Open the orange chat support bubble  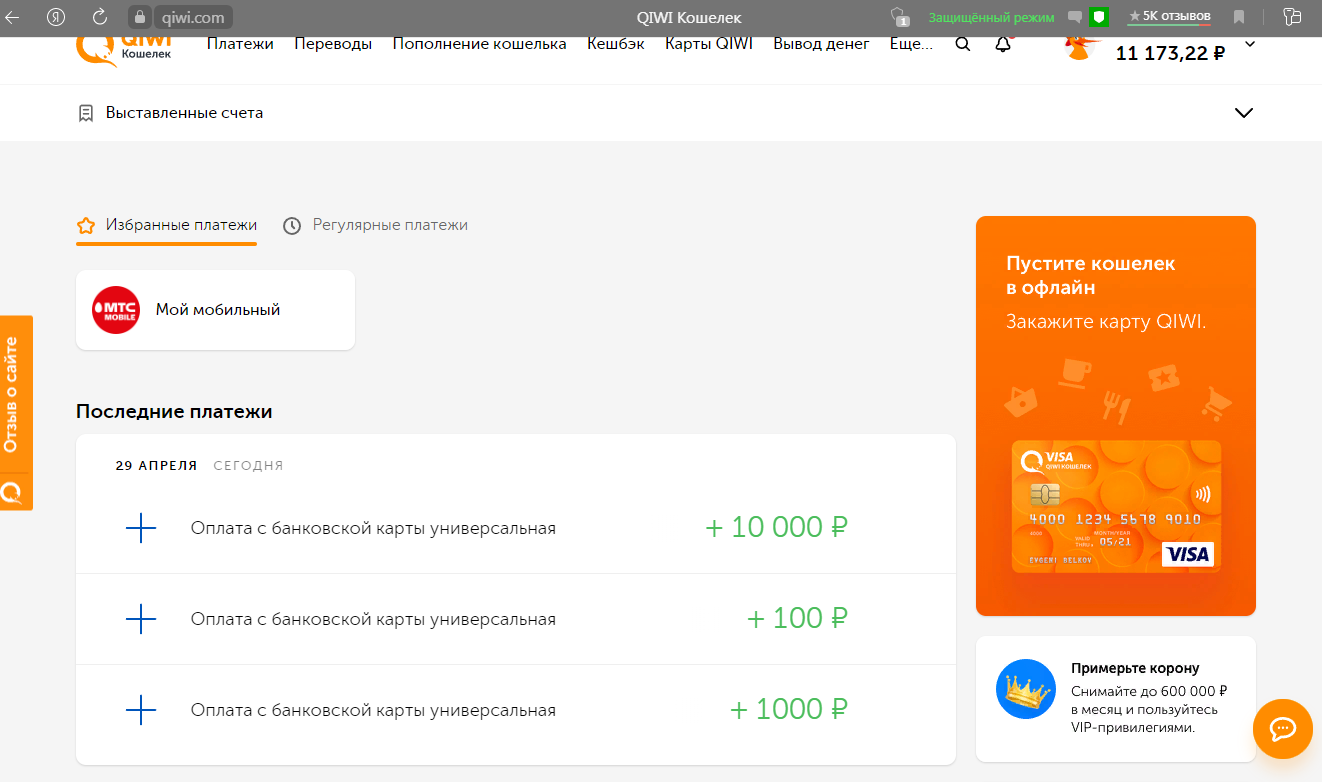[x=1282, y=728]
